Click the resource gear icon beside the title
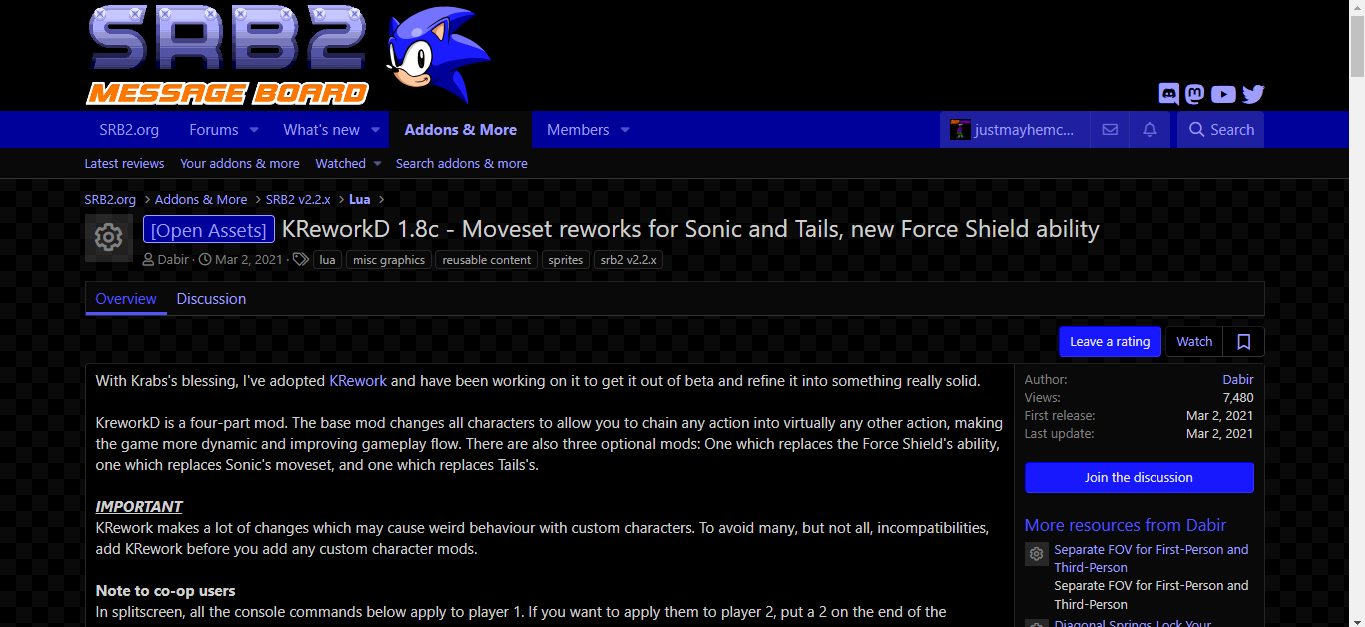Image resolution: width=1365 pixels, height=627 pixels. pos(109,238)
